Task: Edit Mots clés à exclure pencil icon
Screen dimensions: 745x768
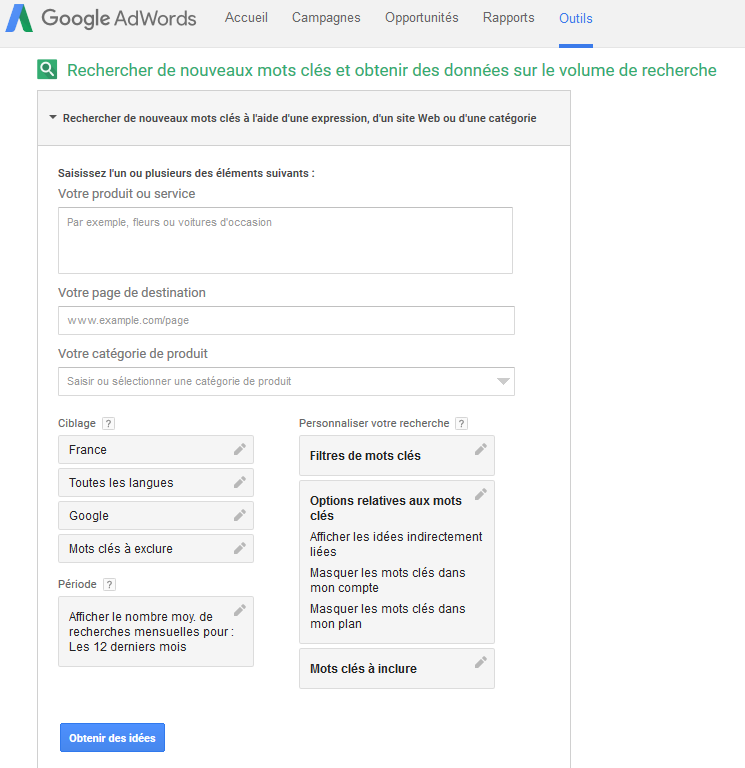Action: [239, 549]
